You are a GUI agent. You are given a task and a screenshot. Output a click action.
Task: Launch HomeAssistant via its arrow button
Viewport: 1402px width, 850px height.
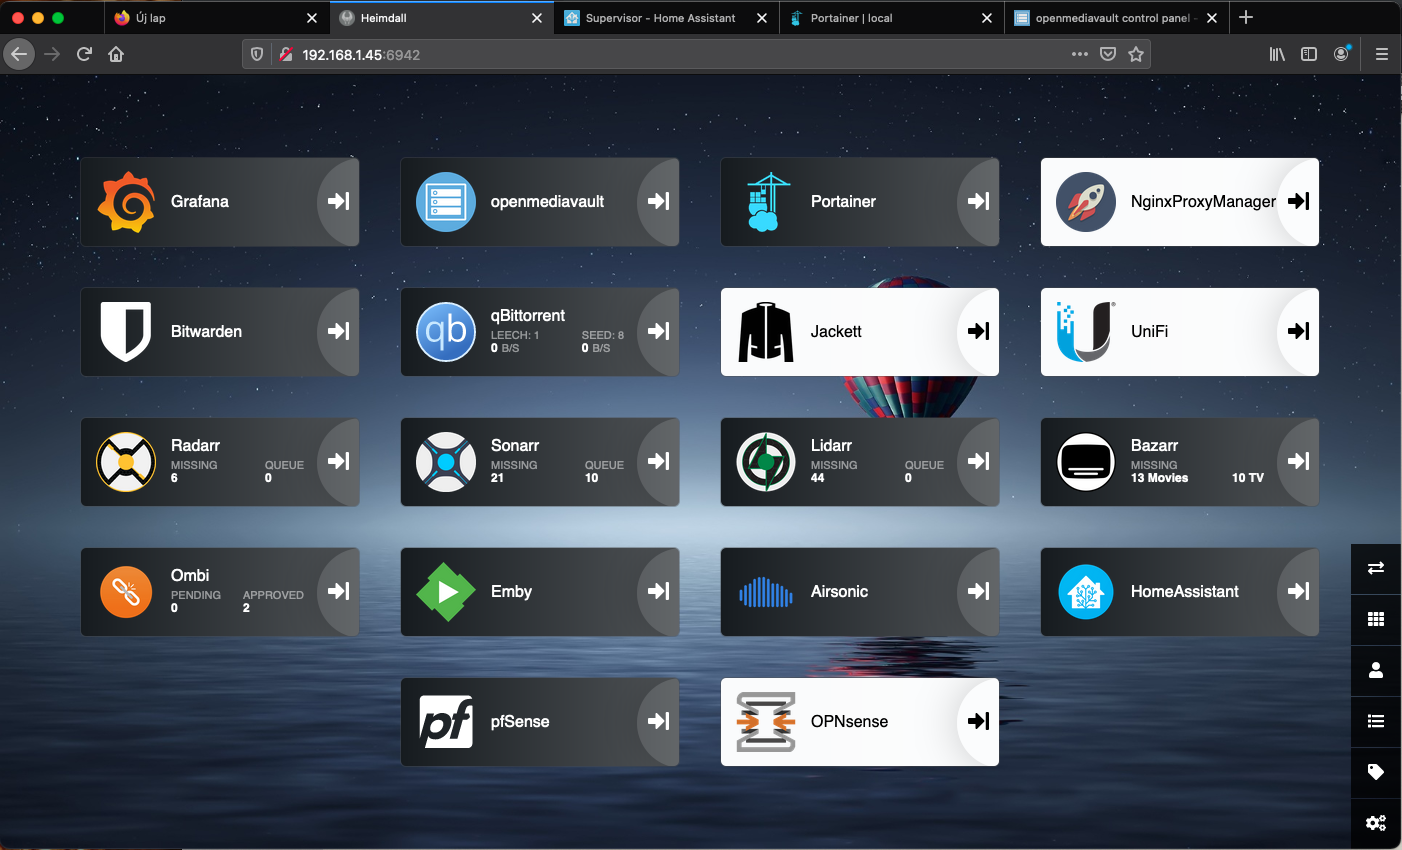click(x=1299, y=591)
